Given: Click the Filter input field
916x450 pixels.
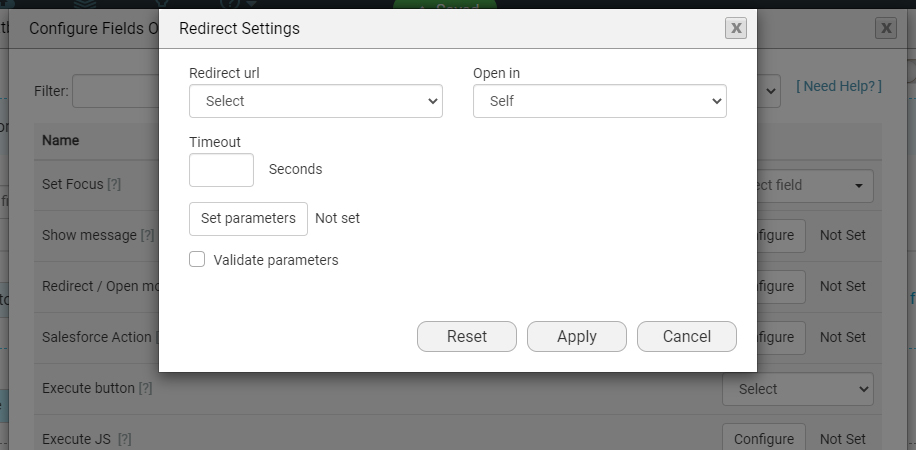Looking at the screenshot, I should coord(115,91).
